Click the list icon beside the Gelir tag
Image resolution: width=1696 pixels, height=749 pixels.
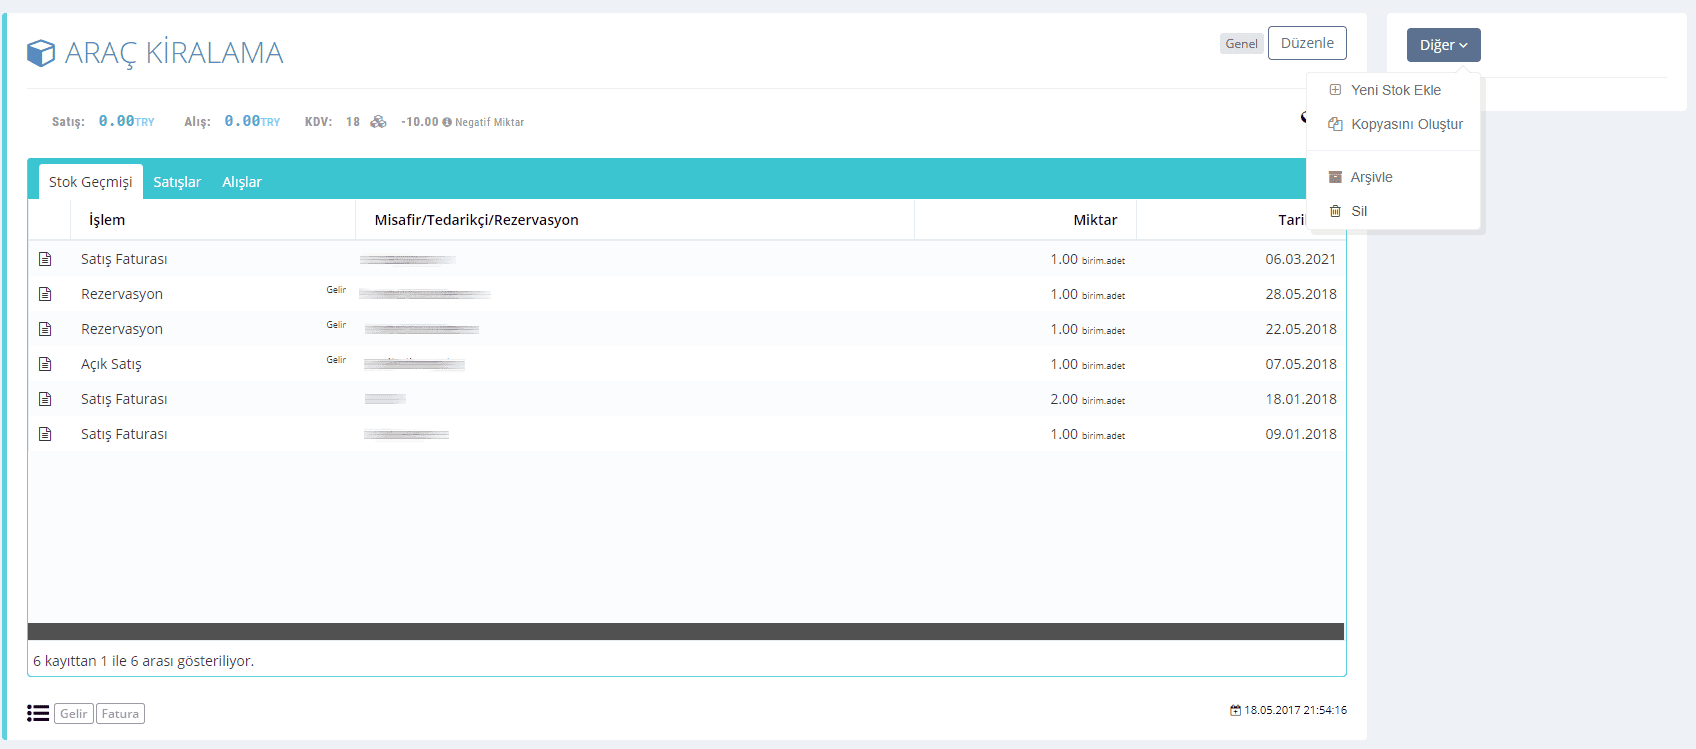(38, 713)
